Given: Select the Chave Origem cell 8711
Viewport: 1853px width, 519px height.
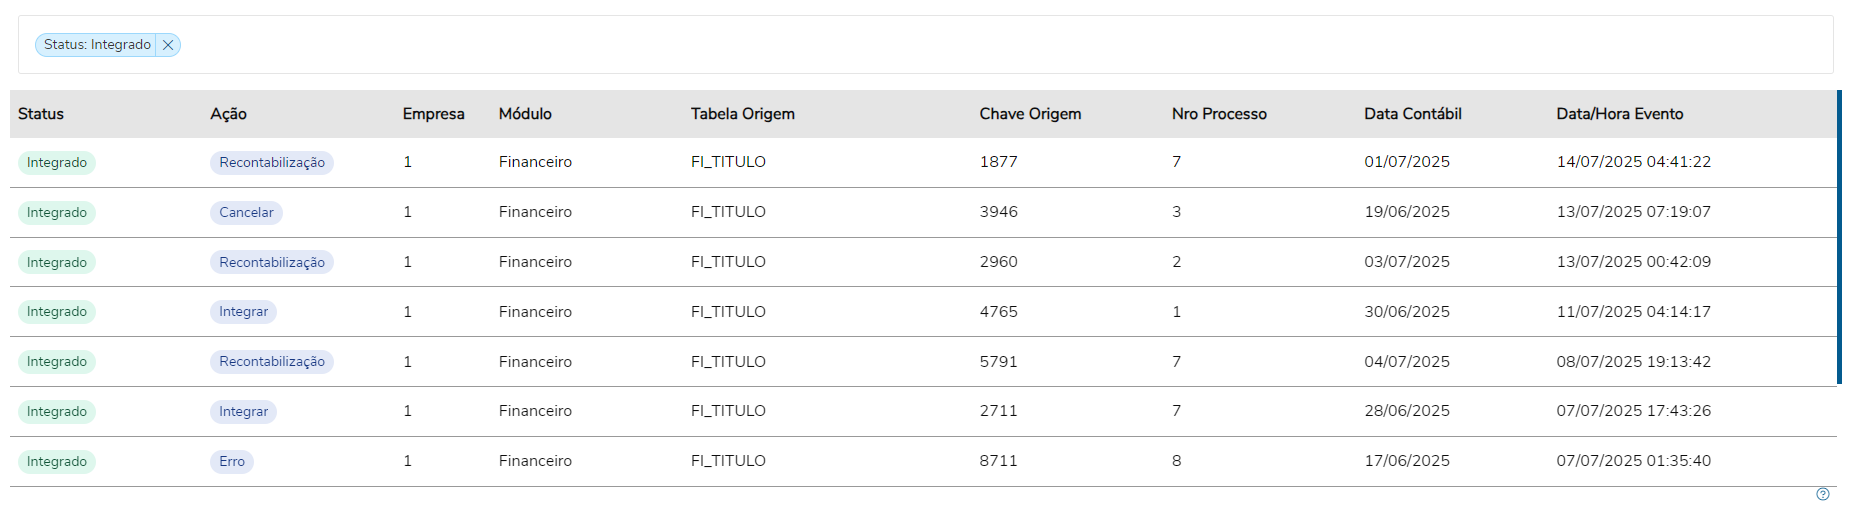Looking at the screenshot, I should click(x=998, y=461).
